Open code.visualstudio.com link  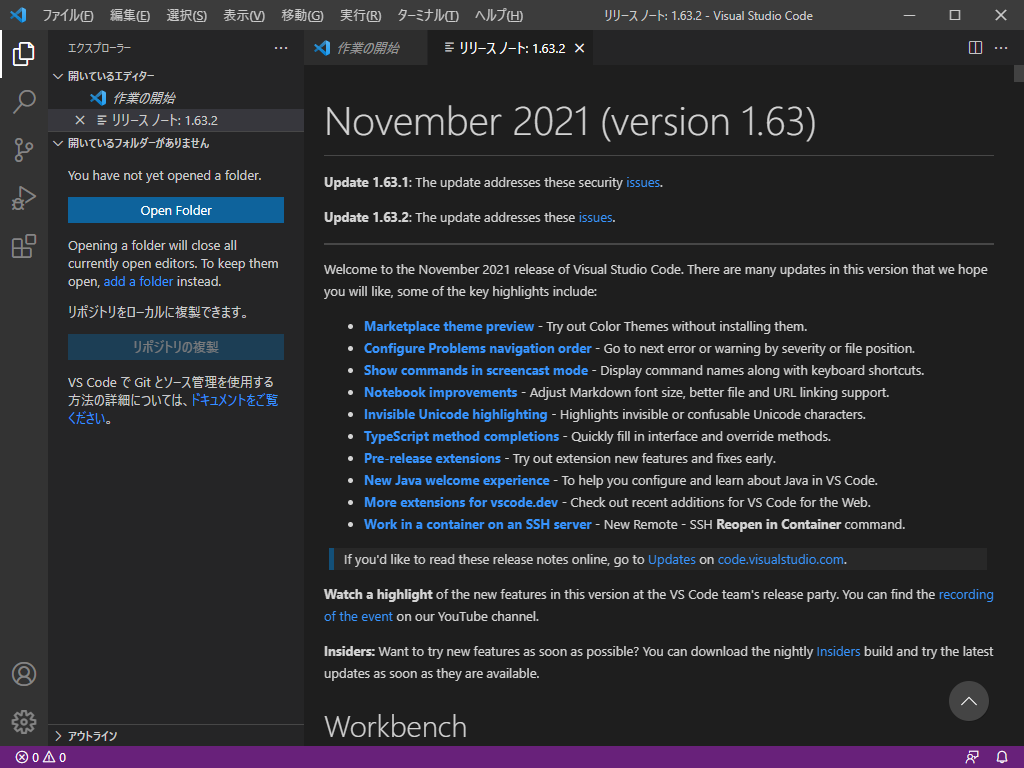780,560
